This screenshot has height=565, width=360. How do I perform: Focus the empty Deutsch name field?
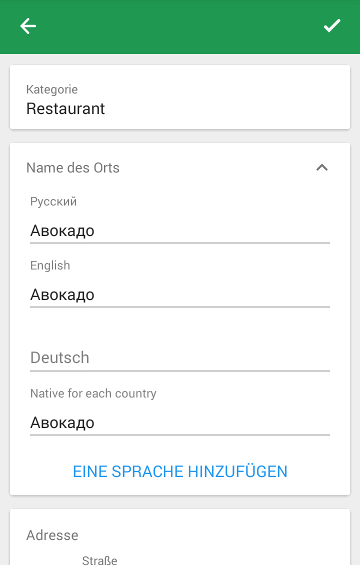(x=180, y=358)
